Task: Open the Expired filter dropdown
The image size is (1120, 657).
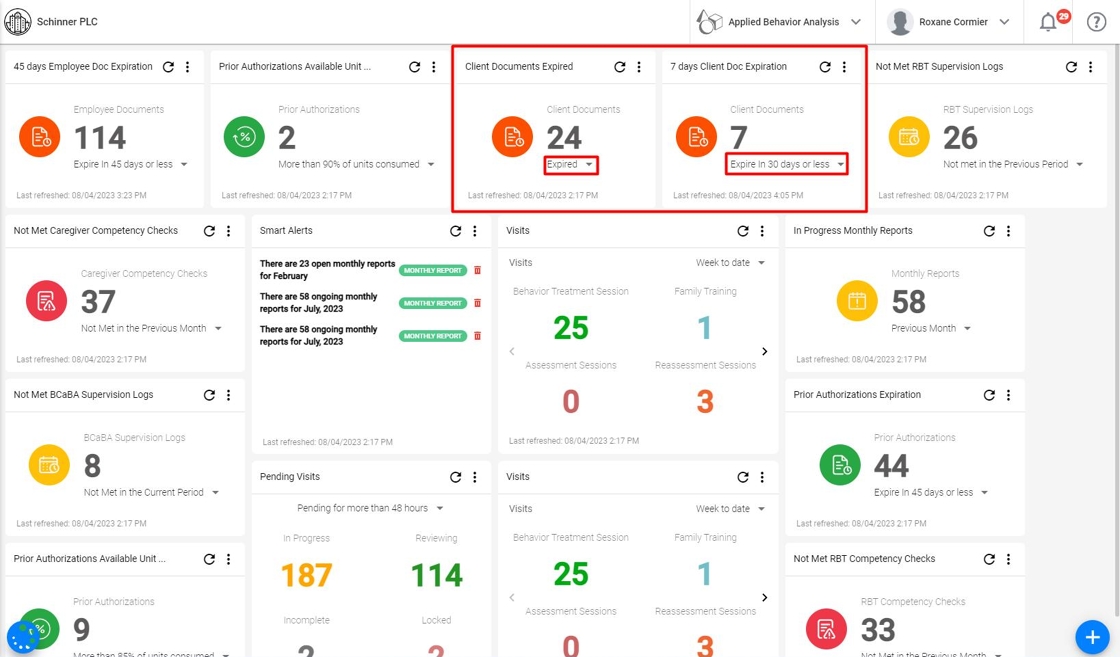Action: 570,165
